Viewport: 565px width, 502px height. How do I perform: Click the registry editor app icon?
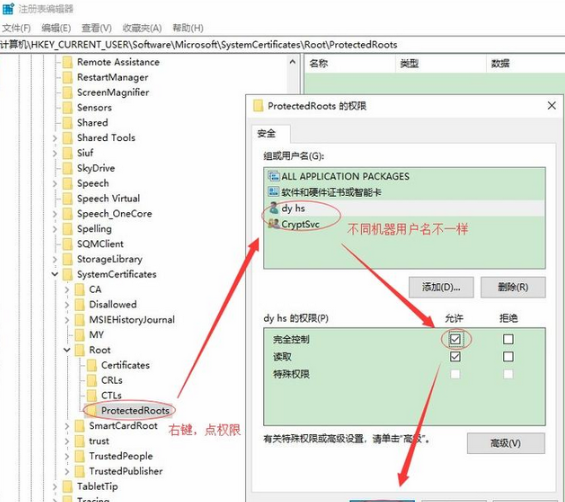[x=8, y=9]
